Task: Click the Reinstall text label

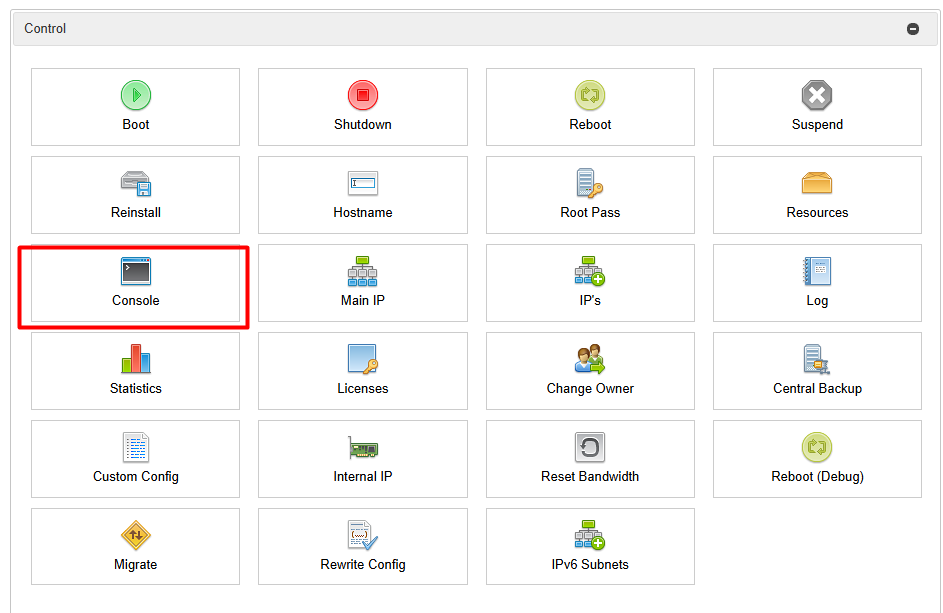Action: coord(136,212)
